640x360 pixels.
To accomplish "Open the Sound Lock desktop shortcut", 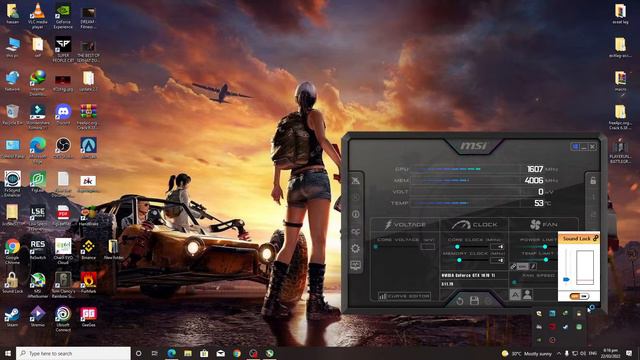I will pyautogui.click(x=12, y=283).
